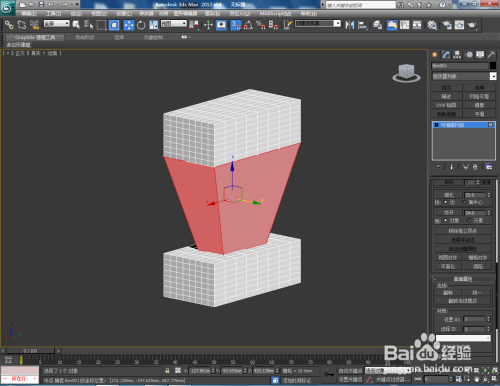Screen dimensions: 500x386
Task: Switch to the Display command panel tab
Action: [x=480, y=55]
